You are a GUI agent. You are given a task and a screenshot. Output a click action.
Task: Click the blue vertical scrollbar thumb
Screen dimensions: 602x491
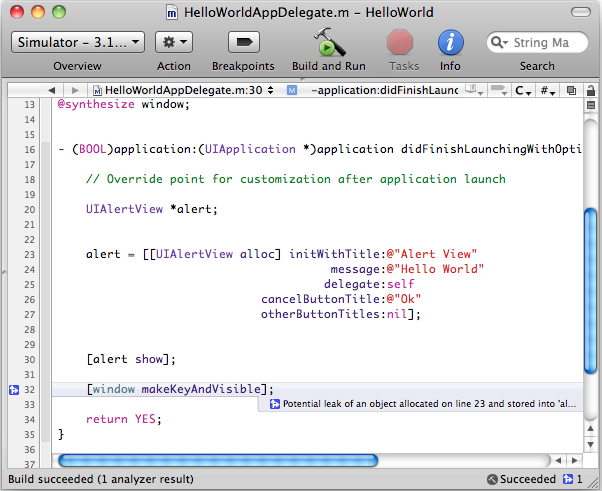click(591, 291)
